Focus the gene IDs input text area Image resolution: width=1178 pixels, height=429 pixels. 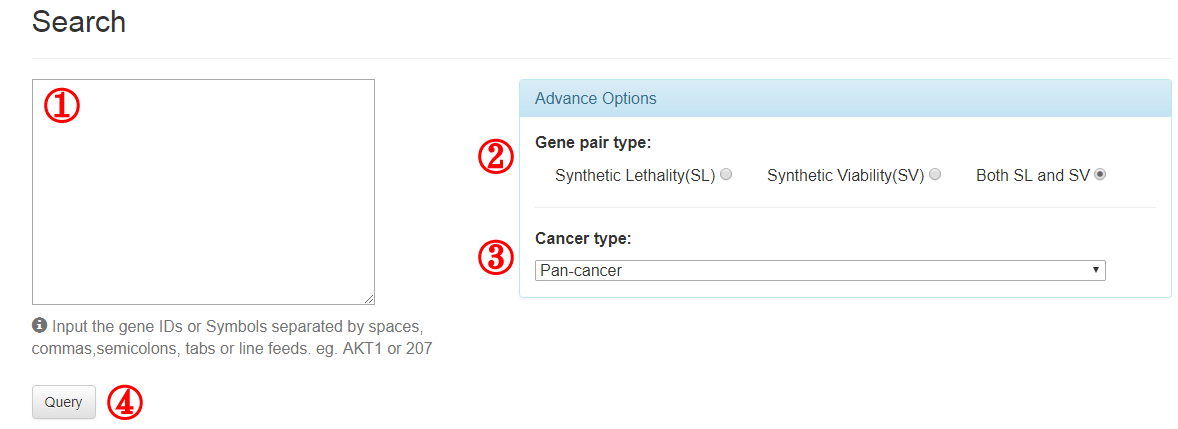click(203, 192)
